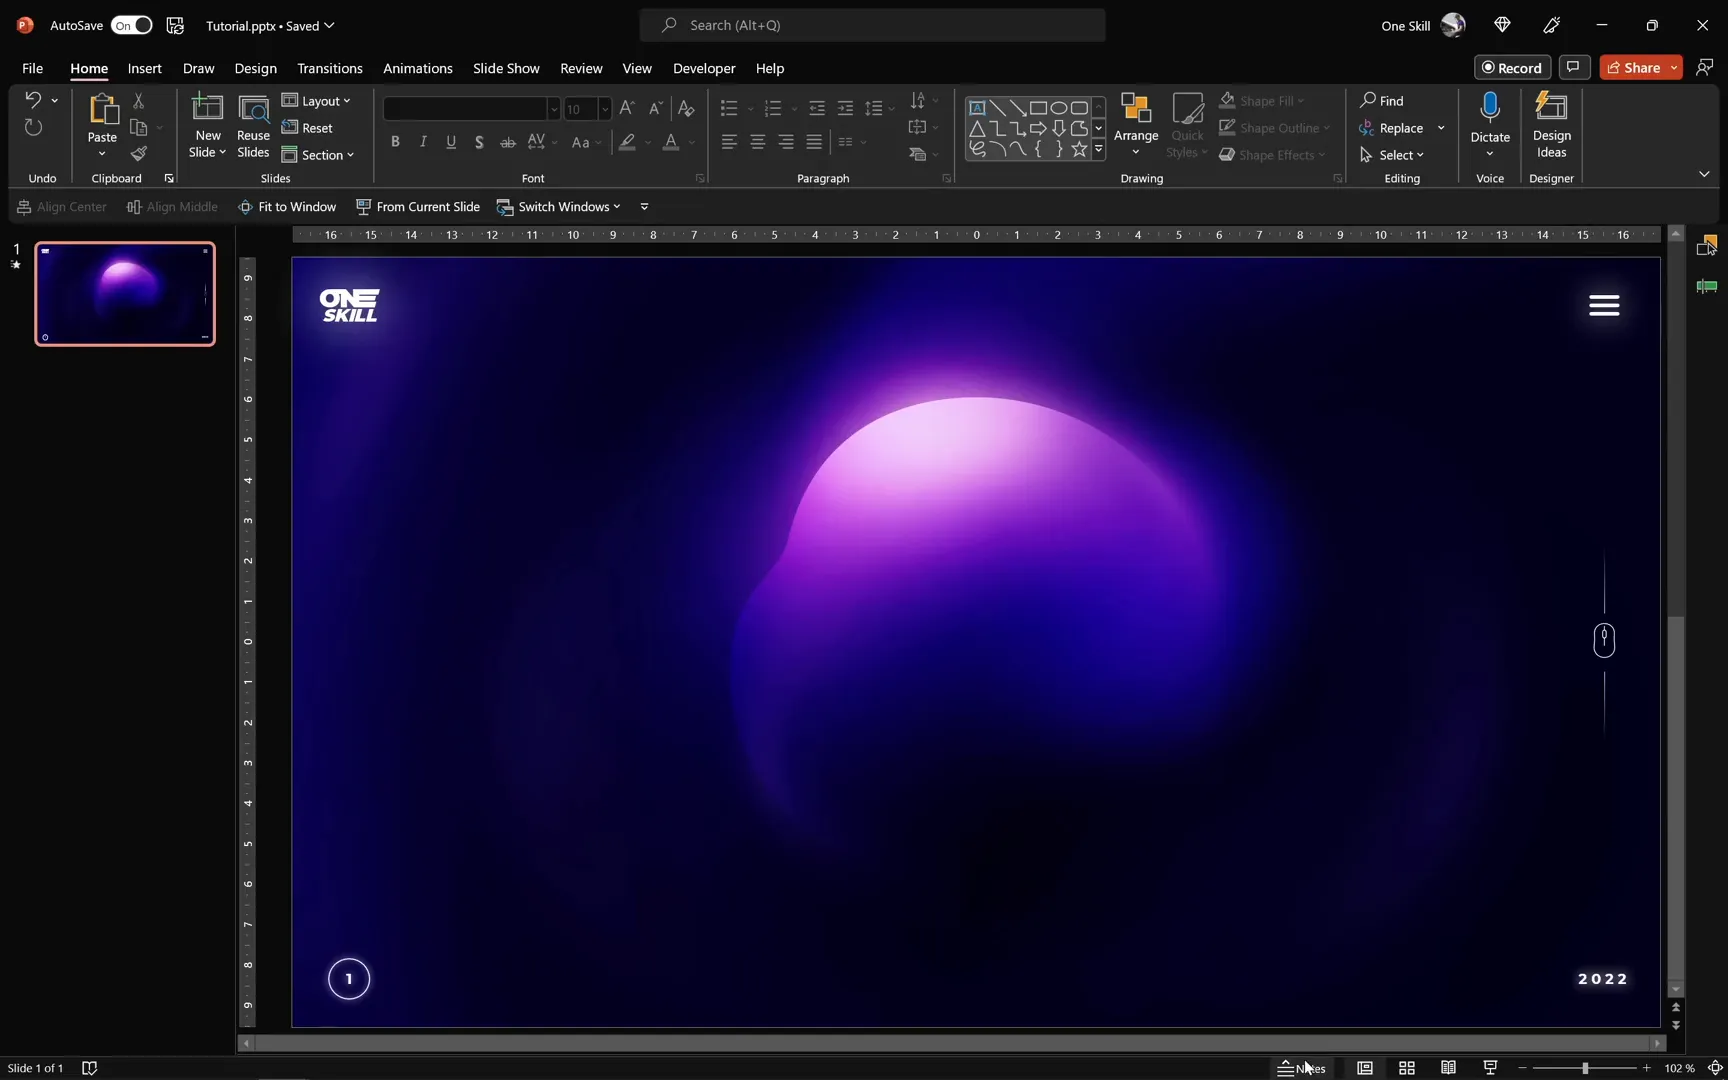Click the Increase Font Size icon

coord(627,108)
